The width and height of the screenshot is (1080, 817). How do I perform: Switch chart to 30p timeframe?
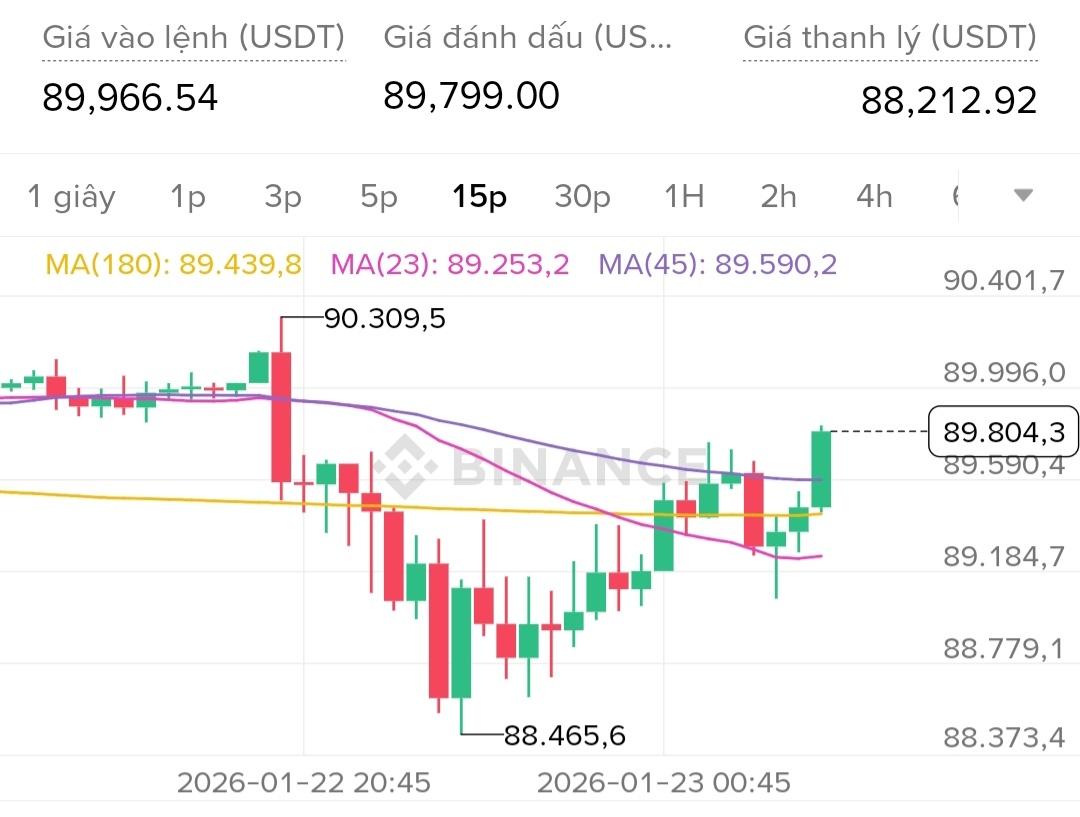pyautogui.click(x=582, y=197)
